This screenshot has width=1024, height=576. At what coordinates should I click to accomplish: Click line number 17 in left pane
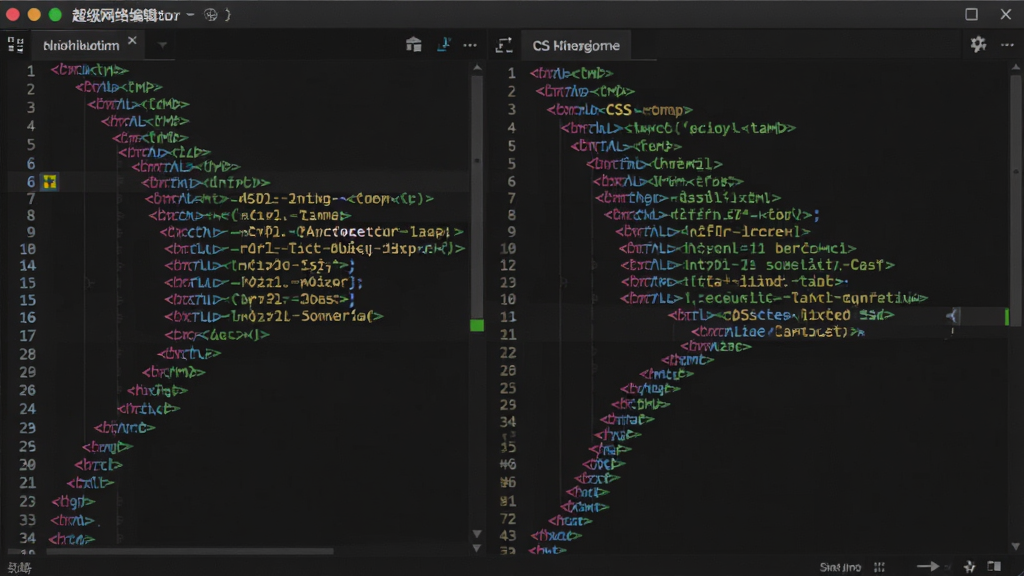pos(27,336)
